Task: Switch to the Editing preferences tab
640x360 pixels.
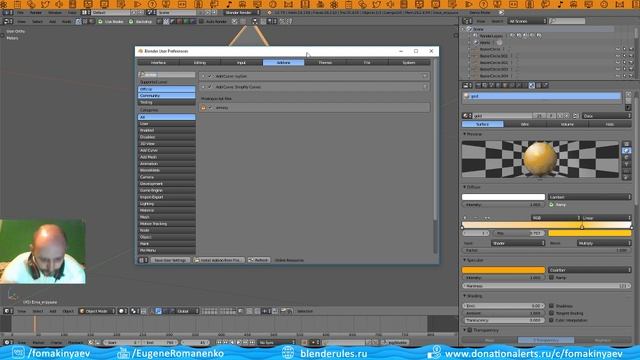Action: click(x=200, y=62)
